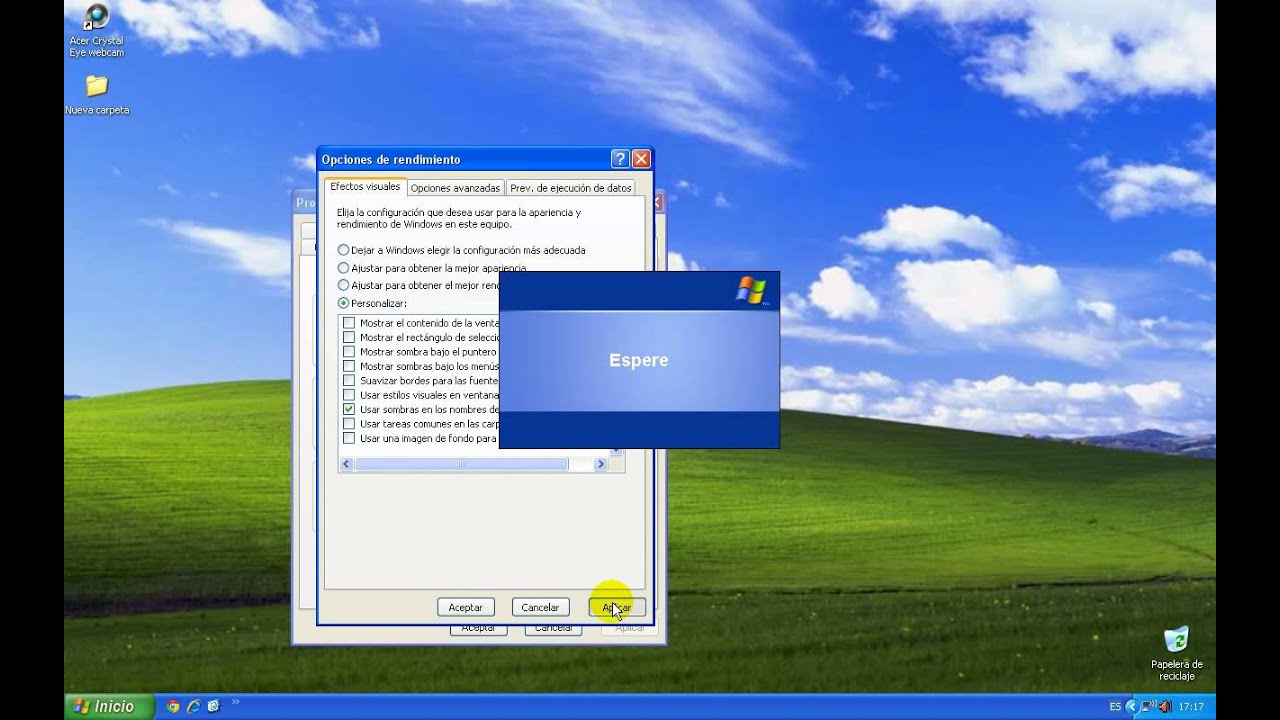Tick 'Mostrar sombra bajo el puntero' checkbox
Viewport: 1280px width, 720px height.
tap(349, 352)
